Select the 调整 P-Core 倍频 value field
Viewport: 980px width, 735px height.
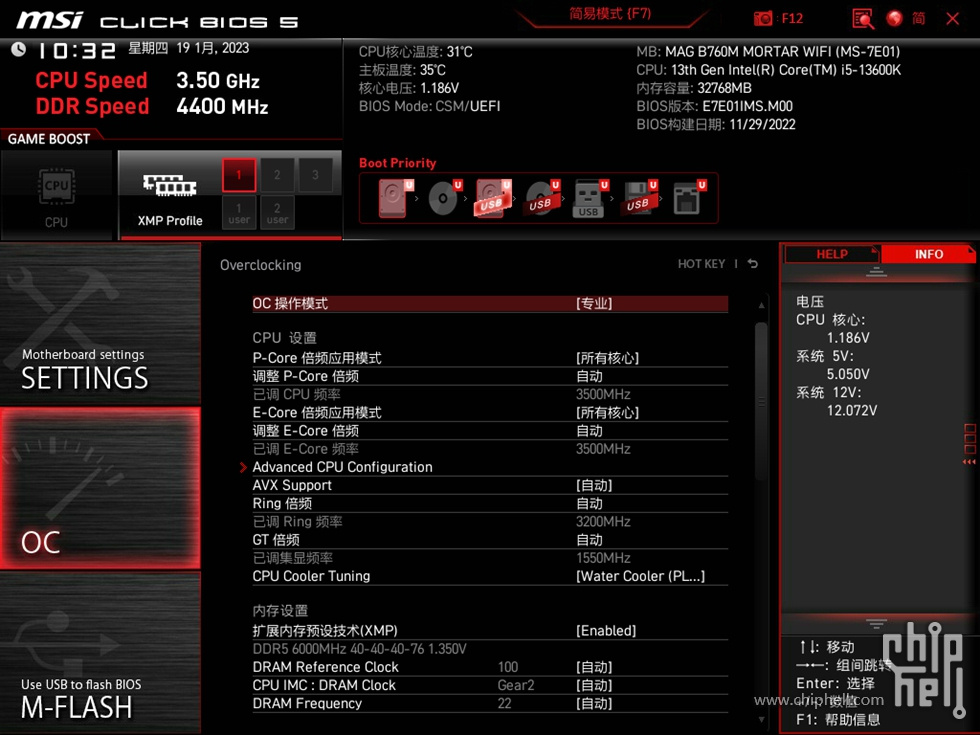pyautogui.click(x=490, y=376)
